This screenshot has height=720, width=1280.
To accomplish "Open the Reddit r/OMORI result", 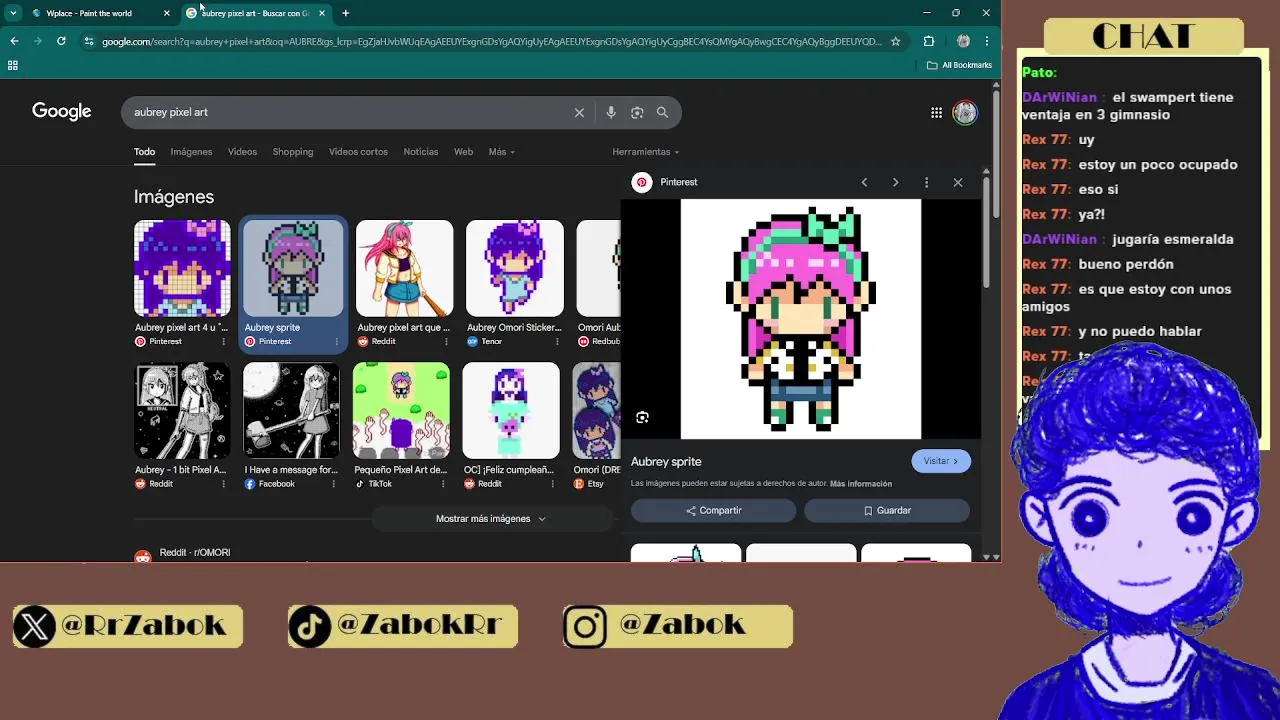I will click(x=194, y=553).
